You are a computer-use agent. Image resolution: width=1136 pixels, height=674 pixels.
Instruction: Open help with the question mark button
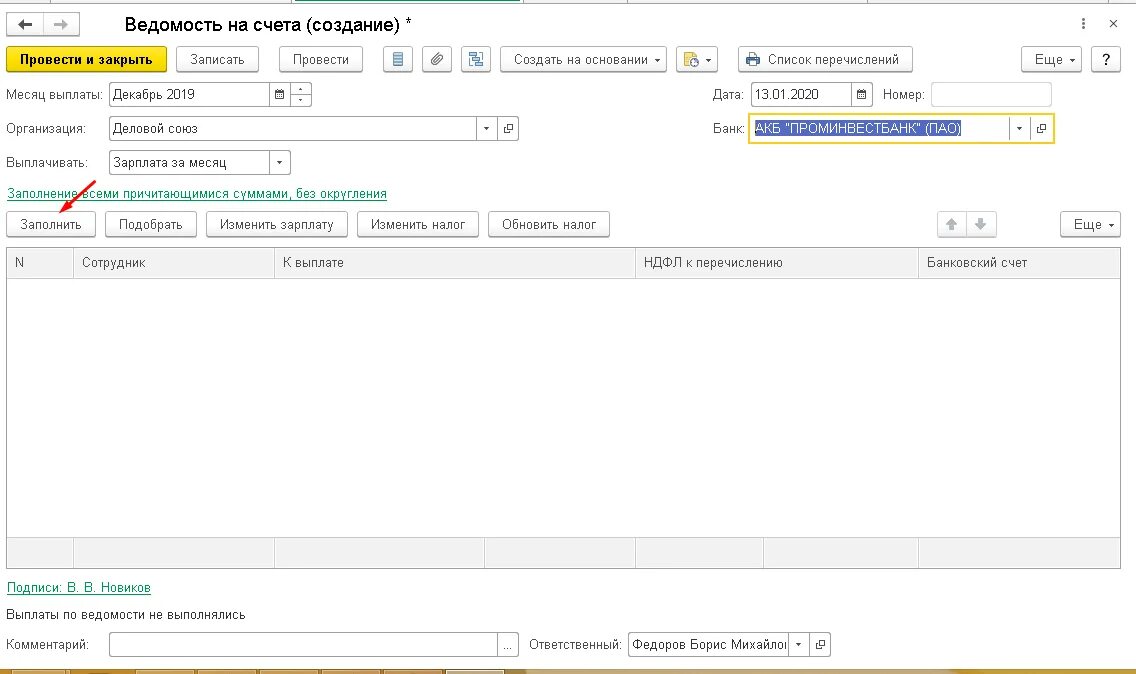click(x=1106, y=59)
